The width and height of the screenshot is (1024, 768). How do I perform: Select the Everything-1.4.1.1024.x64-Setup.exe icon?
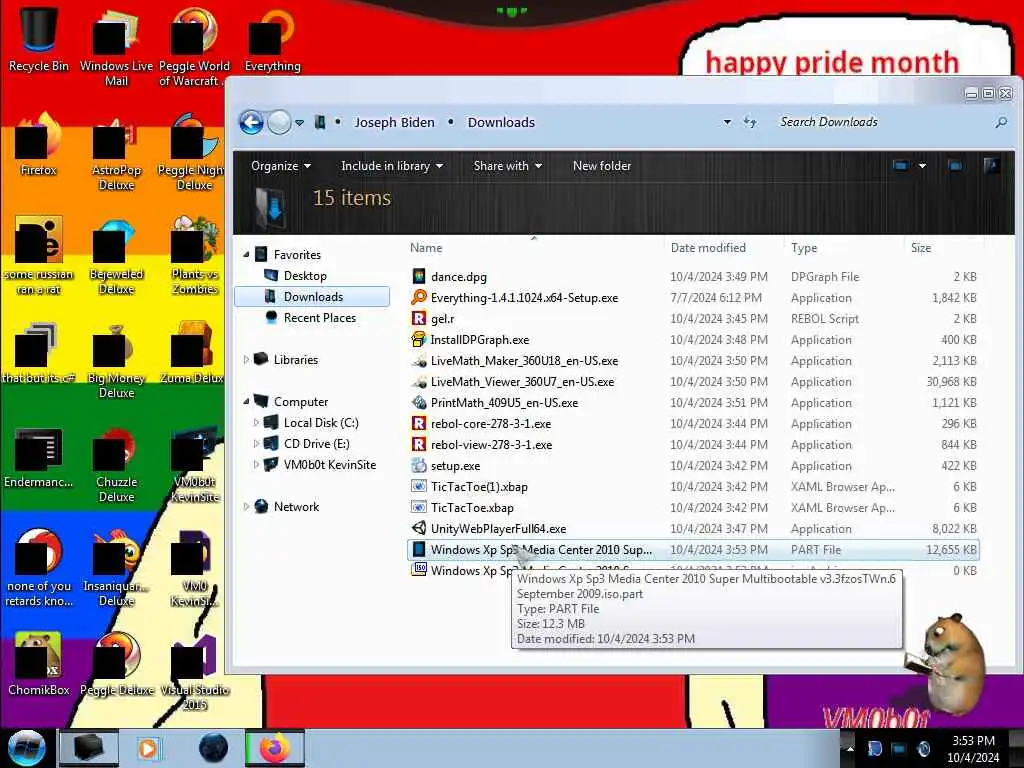[419, 297]
